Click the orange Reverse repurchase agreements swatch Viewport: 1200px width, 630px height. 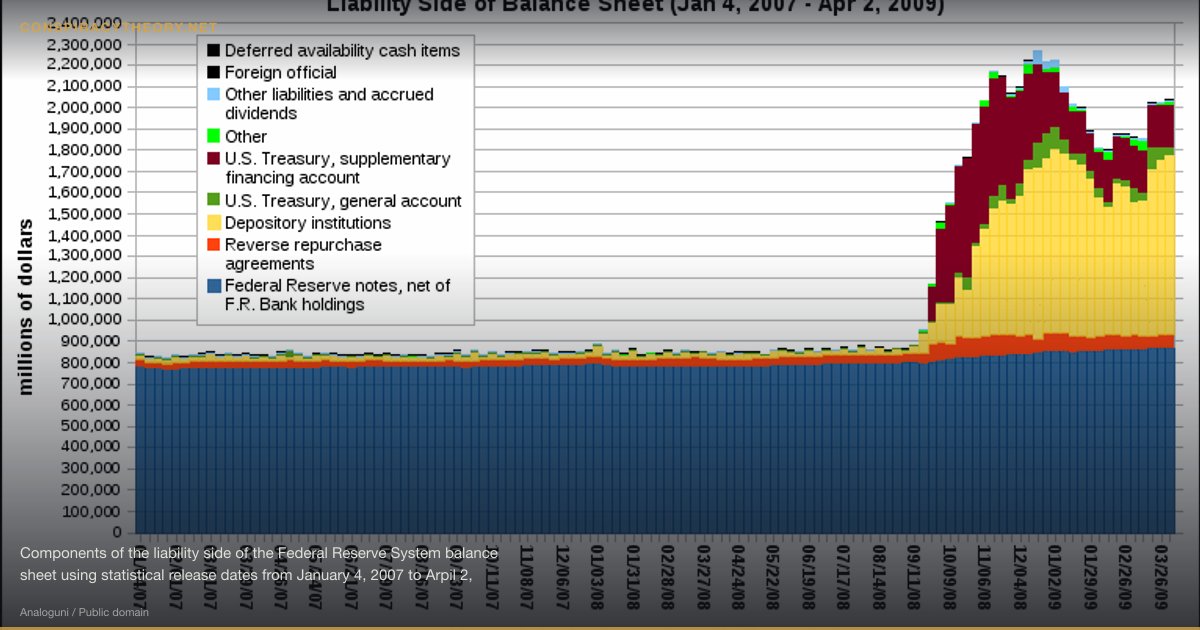coord(213,244)
